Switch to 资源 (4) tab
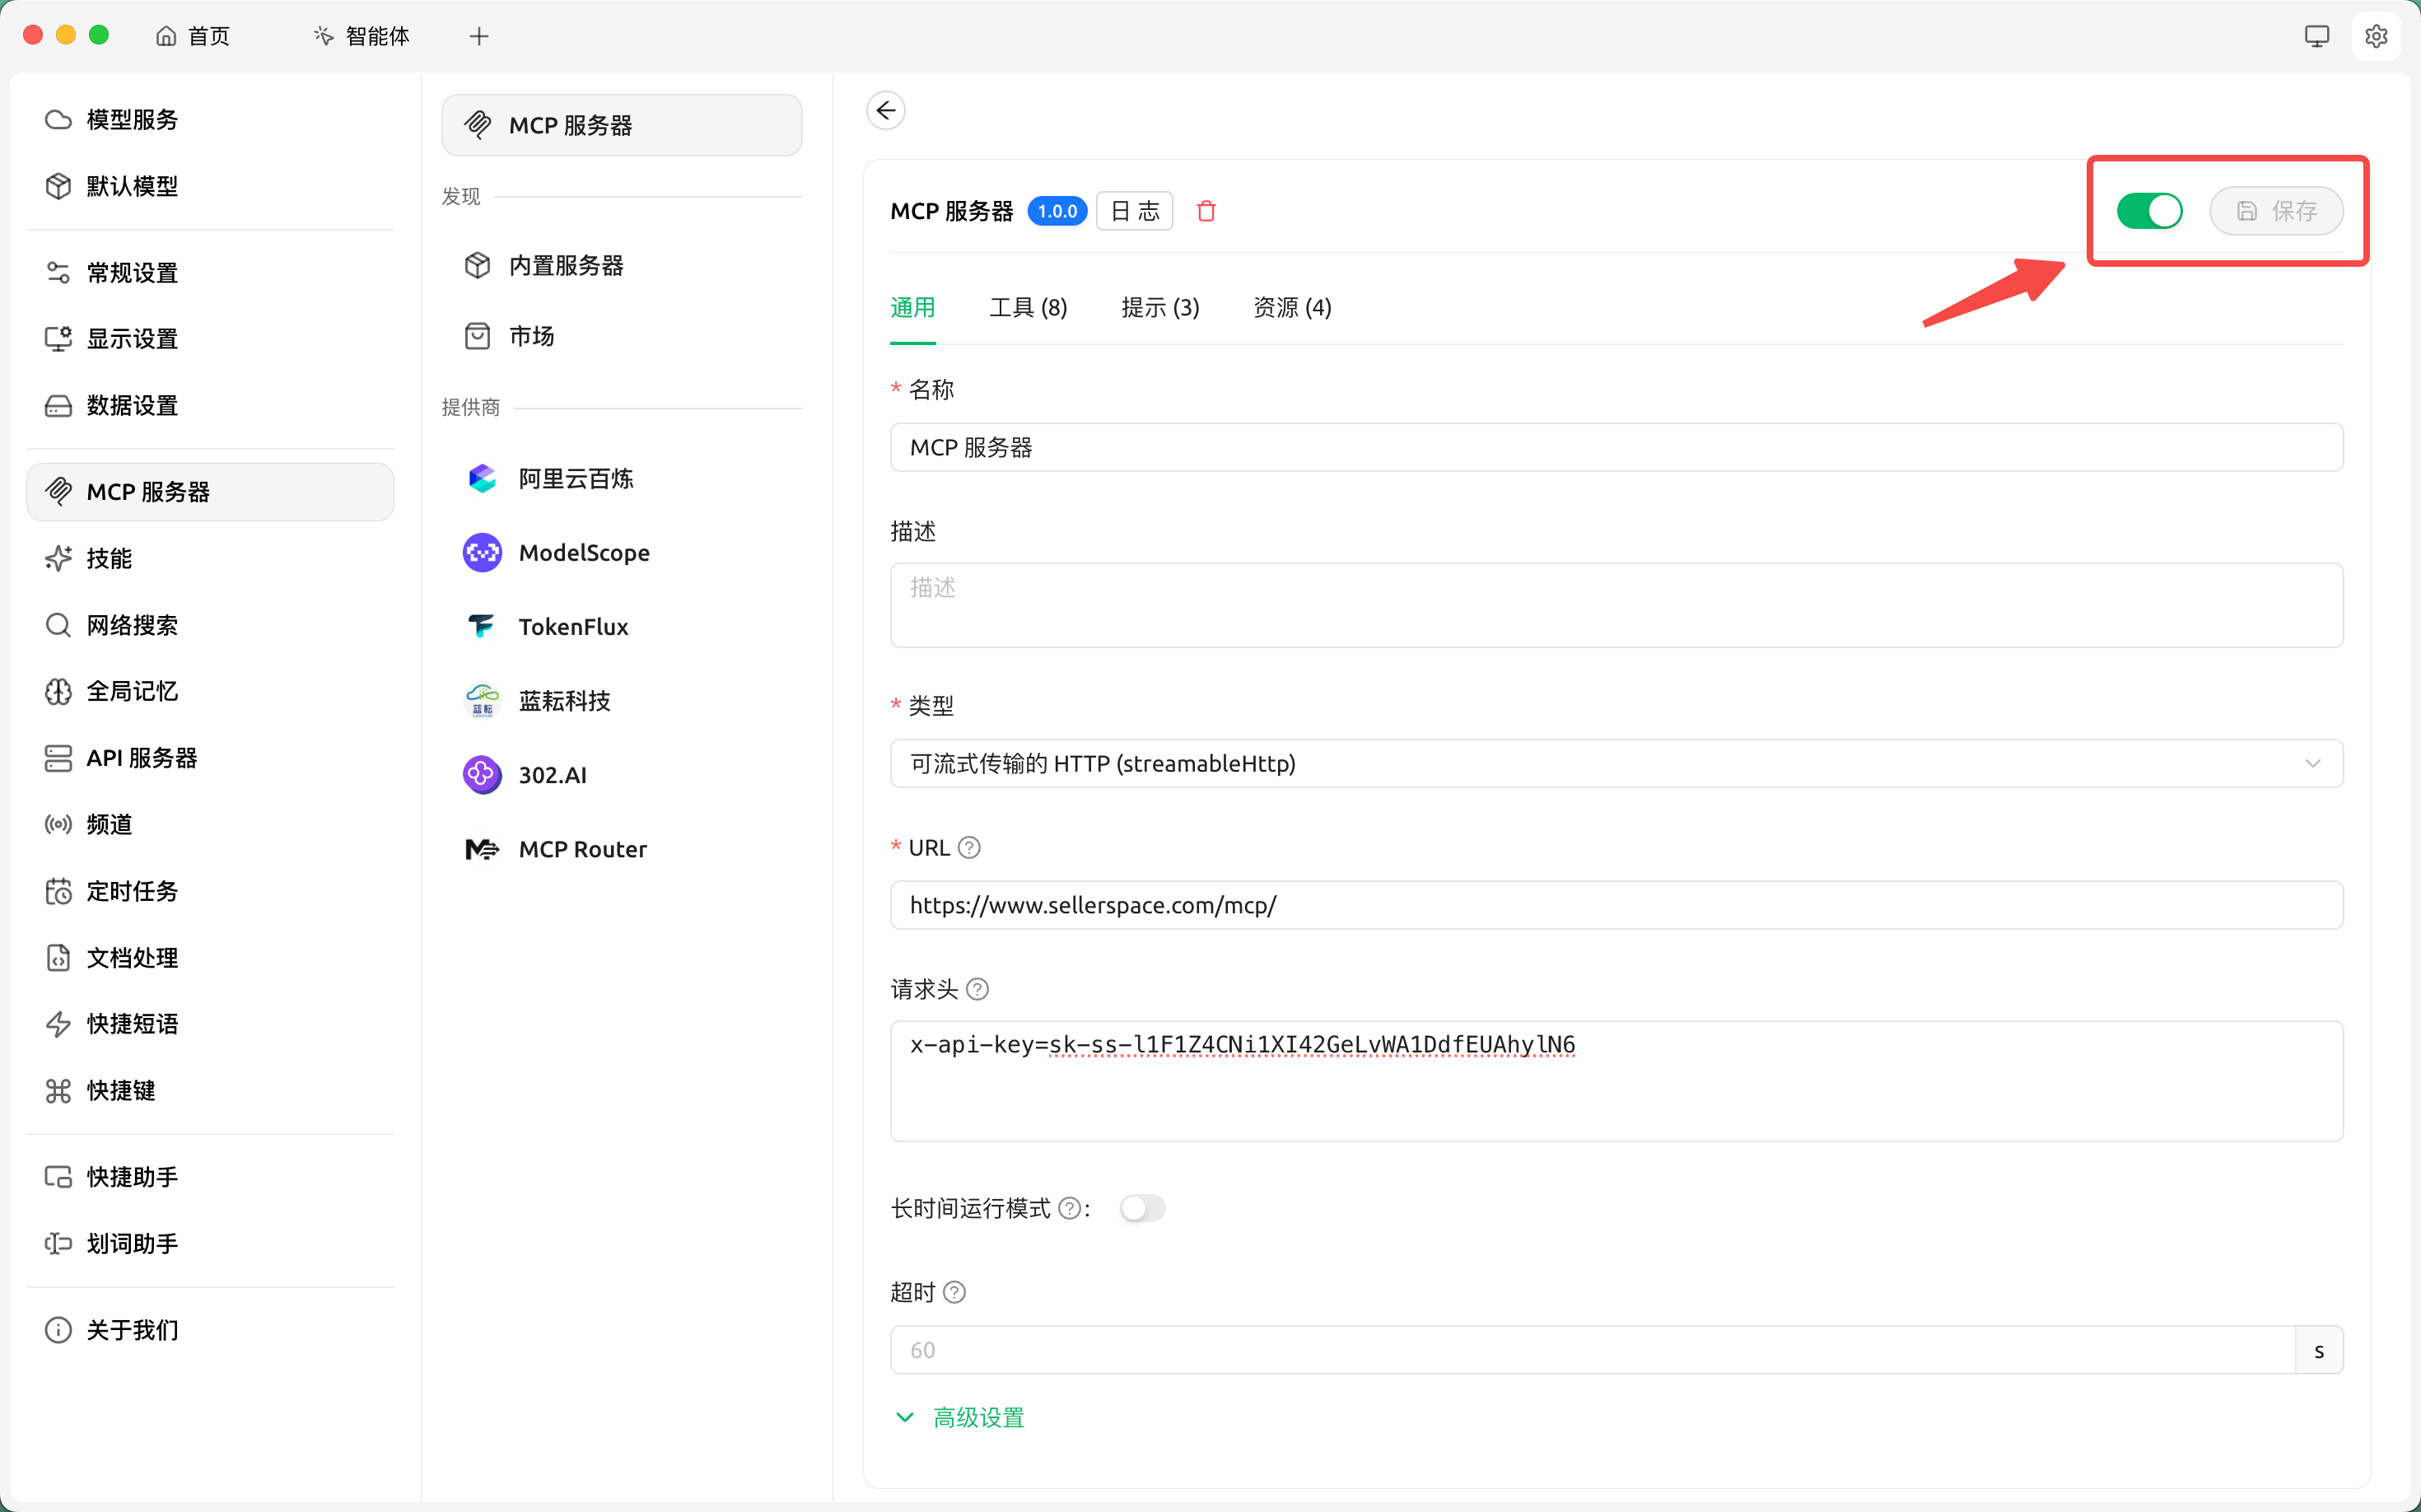 1292,308
